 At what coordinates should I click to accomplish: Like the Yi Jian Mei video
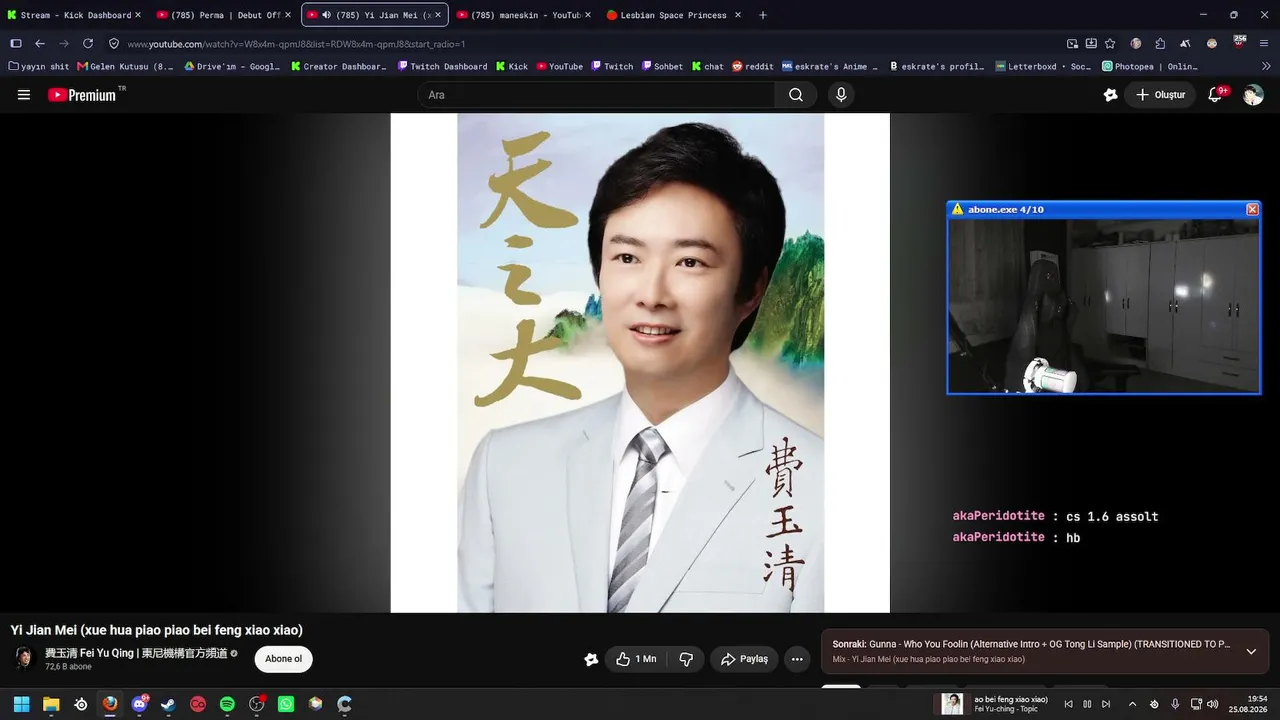click(636, 659)
